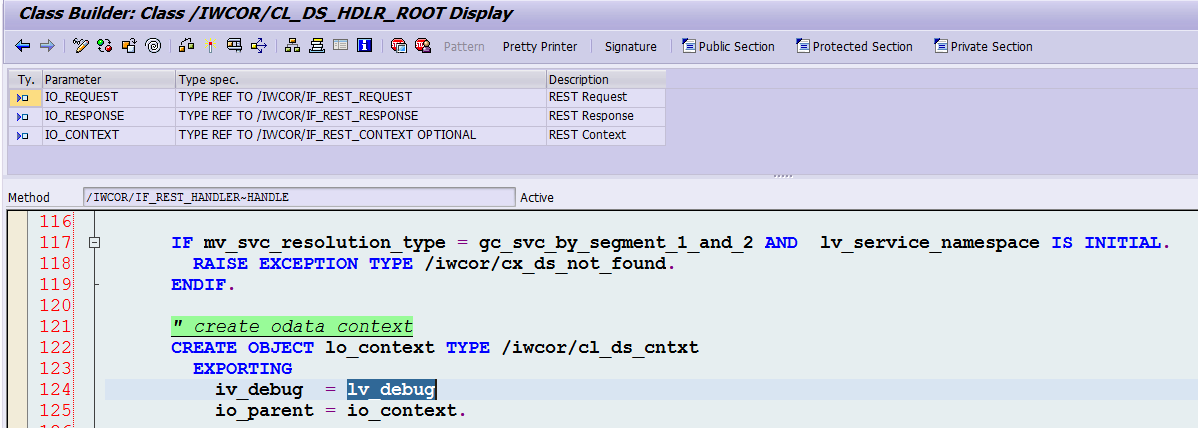Open the method Signature
The width and height of the screenshot is (1198, 428).
pyautogui.click(x=630, y=47)
